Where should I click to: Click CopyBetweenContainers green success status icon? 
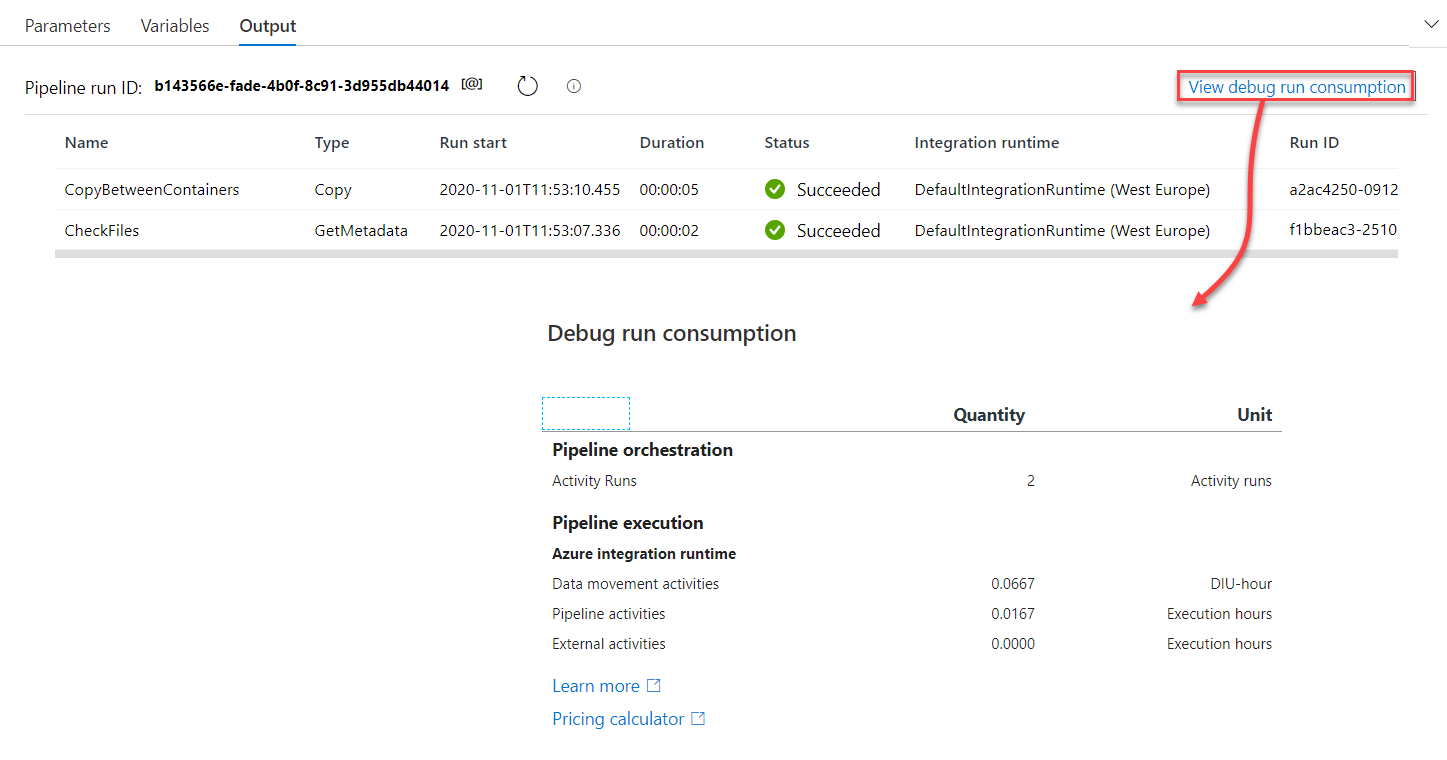(x=774, y=189)
